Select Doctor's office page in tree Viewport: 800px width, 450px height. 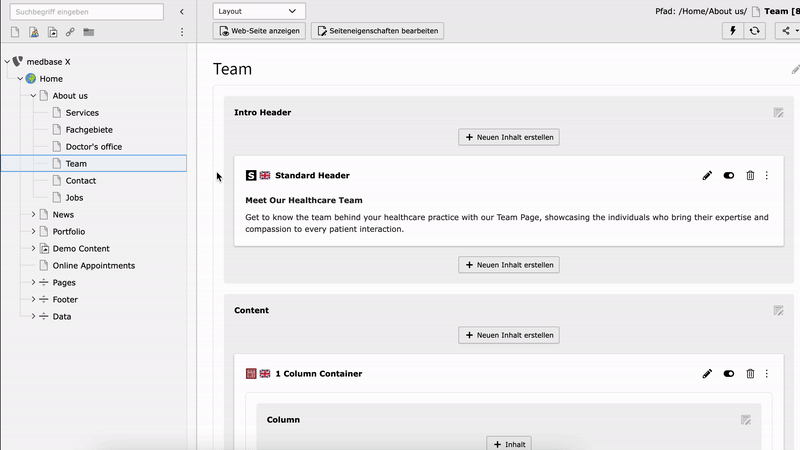tap(93, 146)
